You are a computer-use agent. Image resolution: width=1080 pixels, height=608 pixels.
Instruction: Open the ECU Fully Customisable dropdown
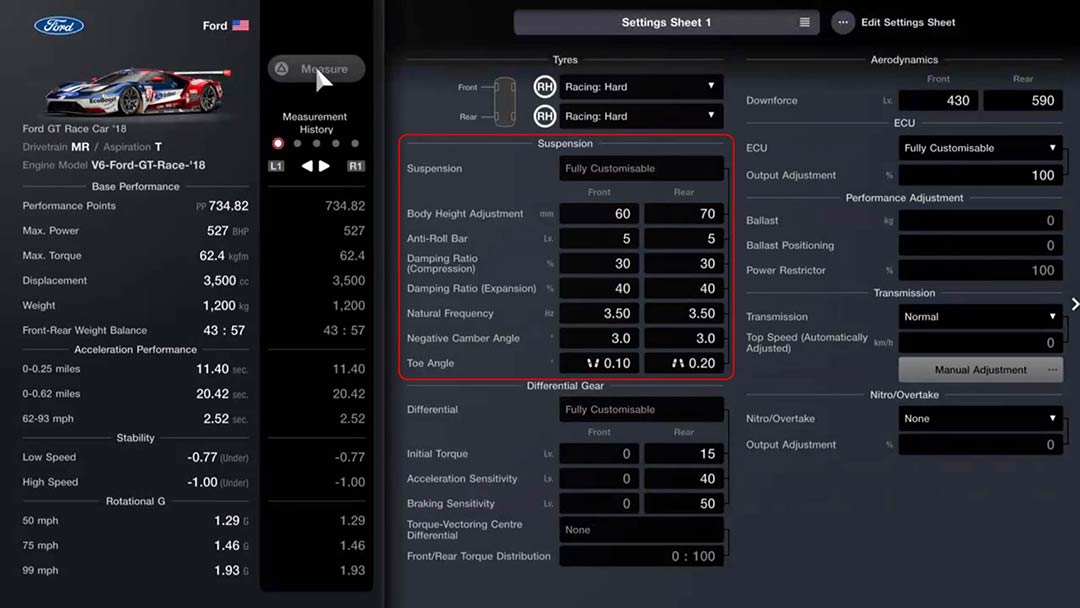coord(980,147)
